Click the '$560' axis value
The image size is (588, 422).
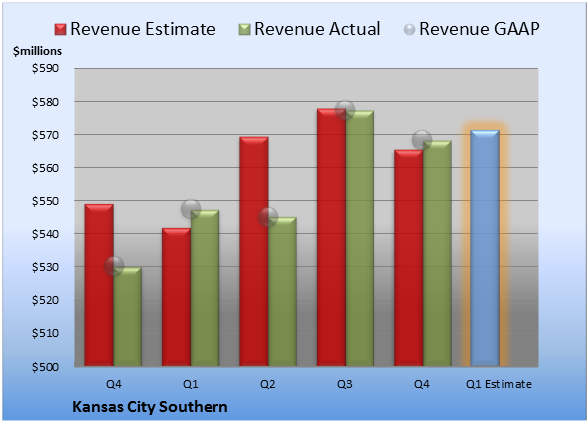point(45,168)
